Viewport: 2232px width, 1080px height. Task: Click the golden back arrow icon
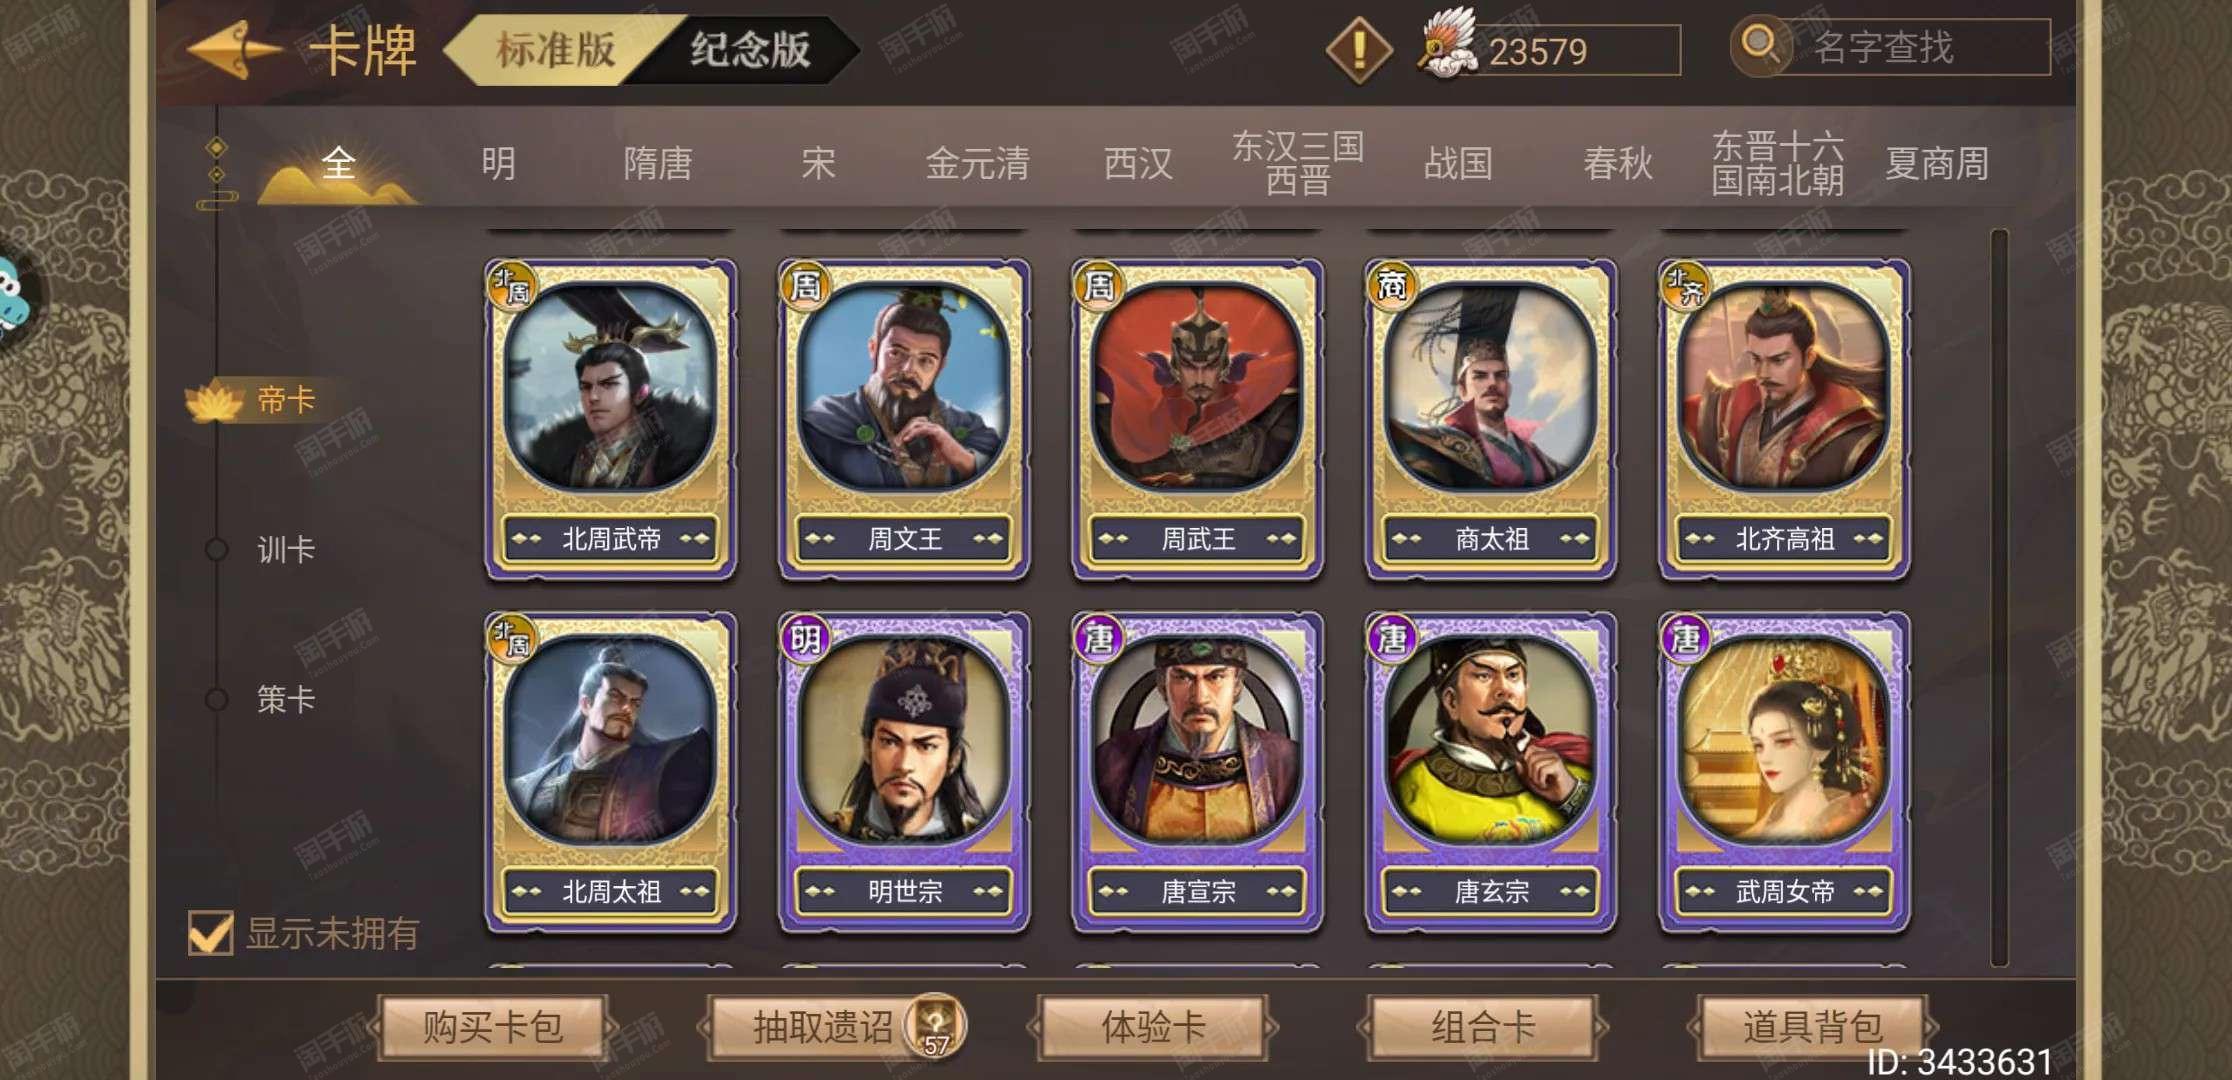233,49
